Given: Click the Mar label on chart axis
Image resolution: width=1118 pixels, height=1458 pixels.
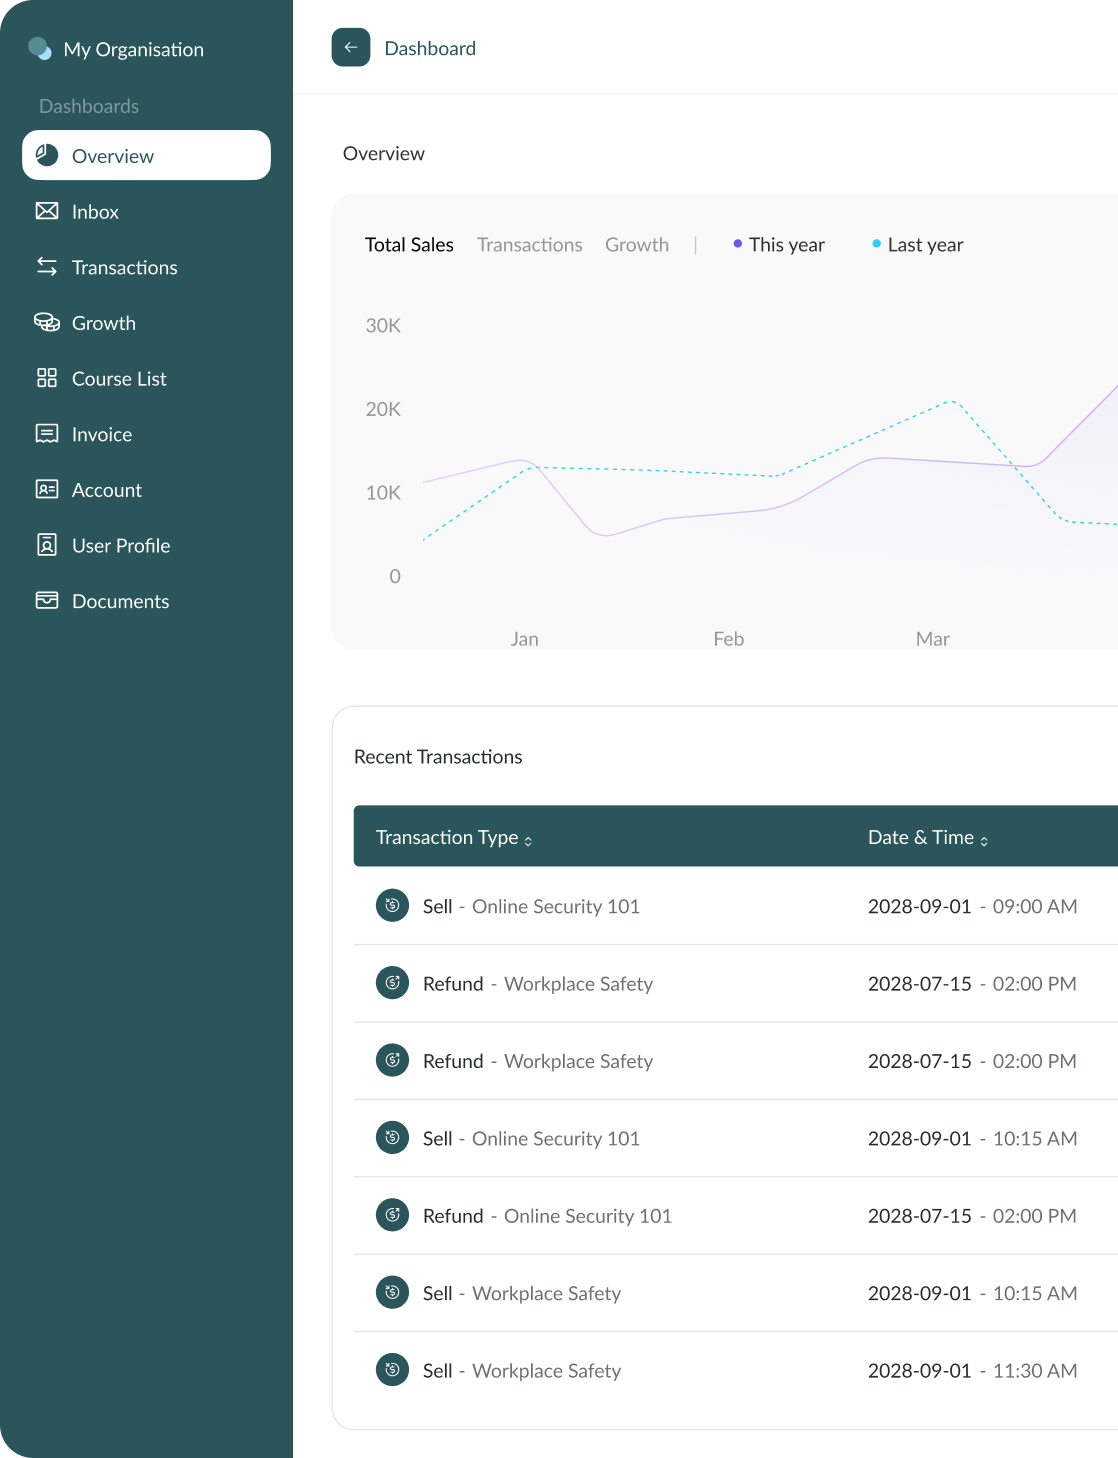Looking at the screenshot, I should 933,639.
